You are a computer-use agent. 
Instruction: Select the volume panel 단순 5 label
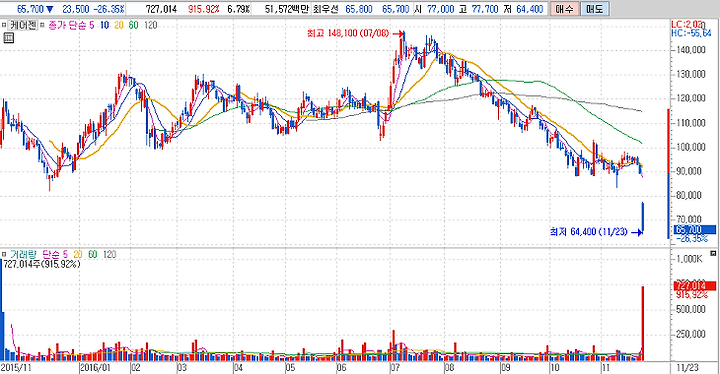point(55,254)
